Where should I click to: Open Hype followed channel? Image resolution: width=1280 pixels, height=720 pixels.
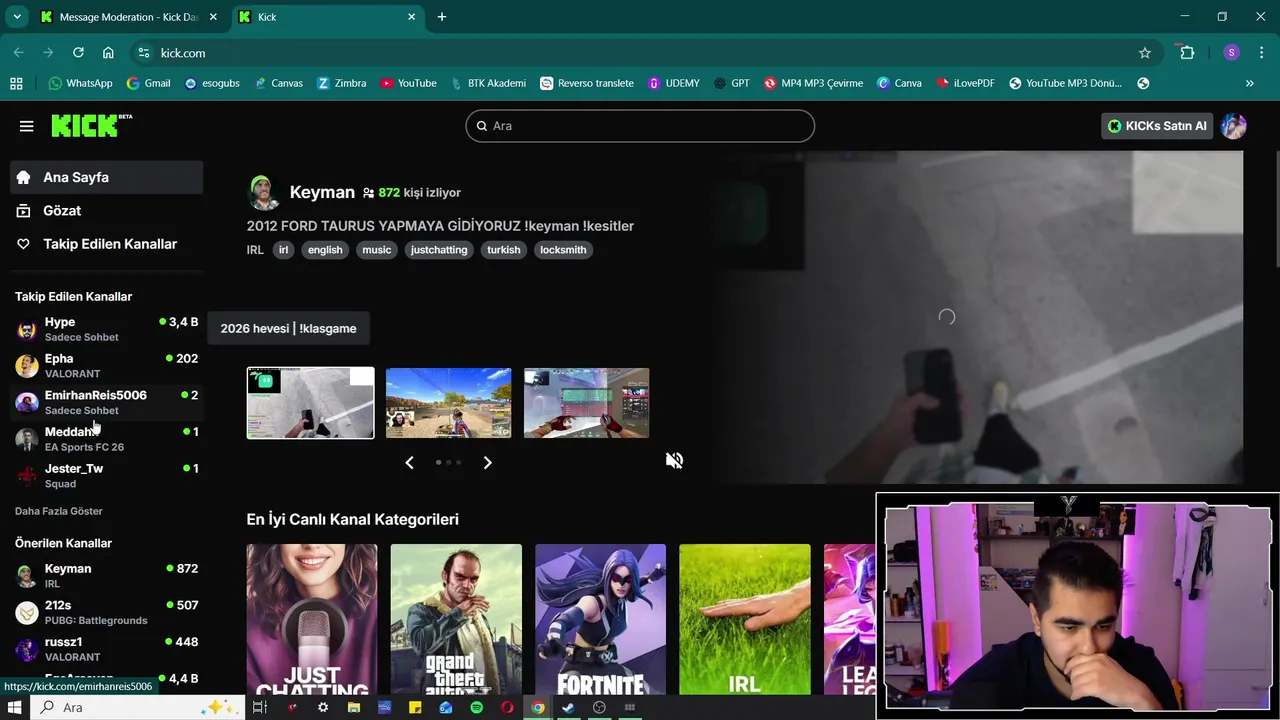107,329
